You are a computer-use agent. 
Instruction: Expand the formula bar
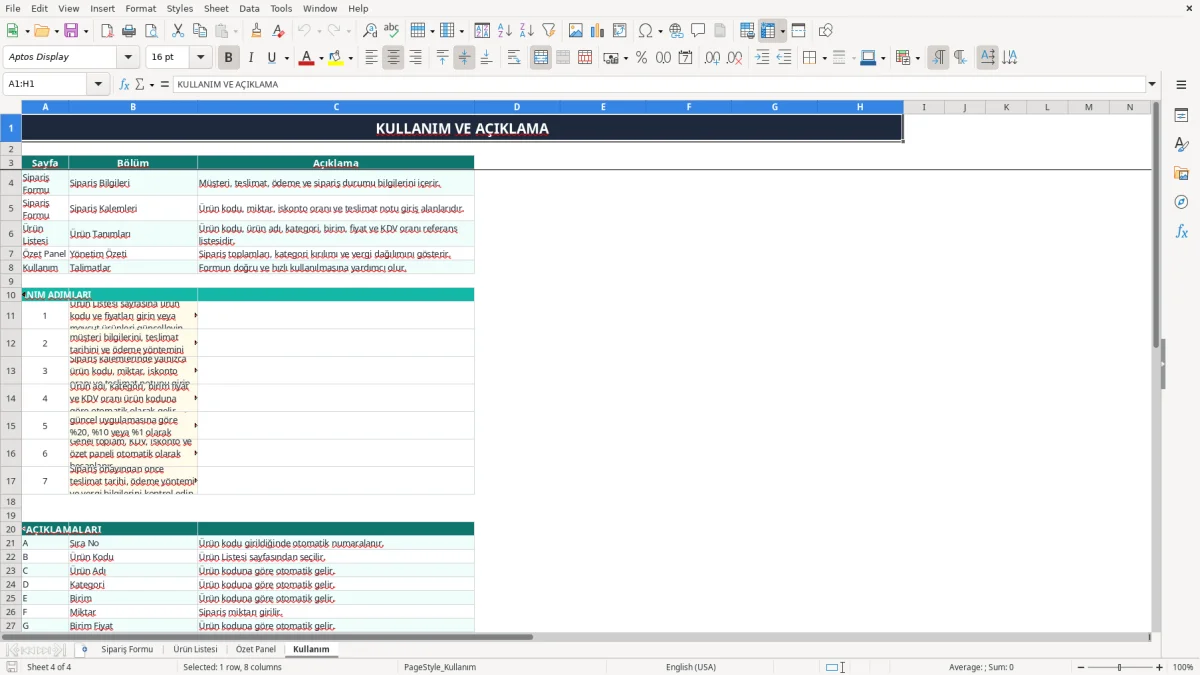[1152, 85]
